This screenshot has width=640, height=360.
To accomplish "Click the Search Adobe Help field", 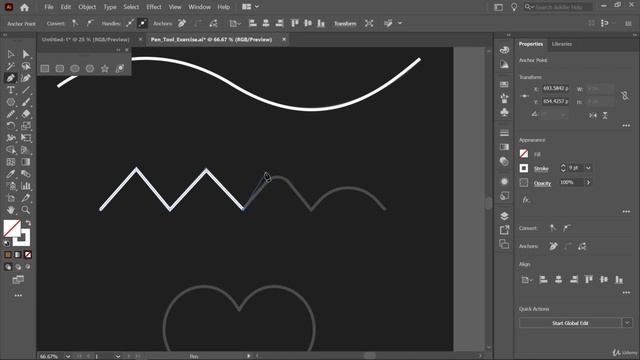I will (x=562, y=7).
